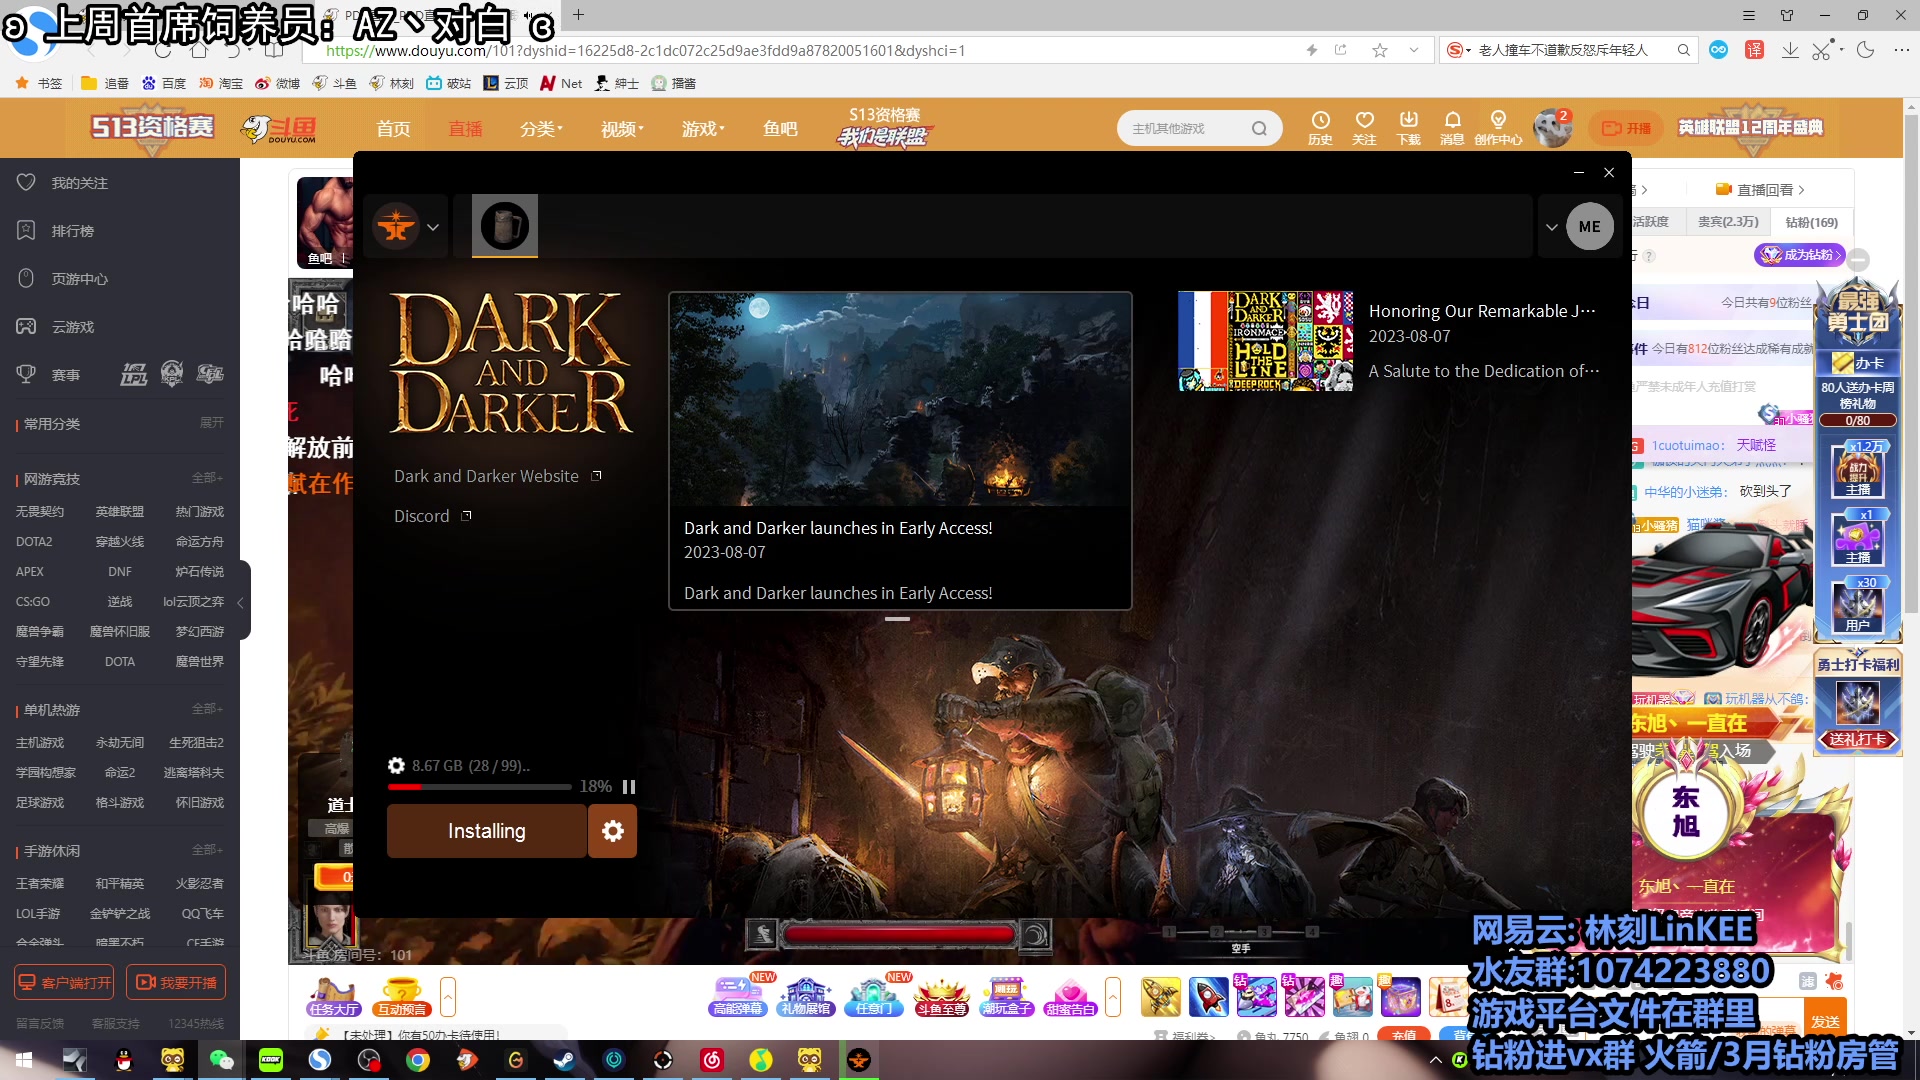1920x1080 pixels.
Task: Click the translate 译 extension icon
Action: 1754,50
